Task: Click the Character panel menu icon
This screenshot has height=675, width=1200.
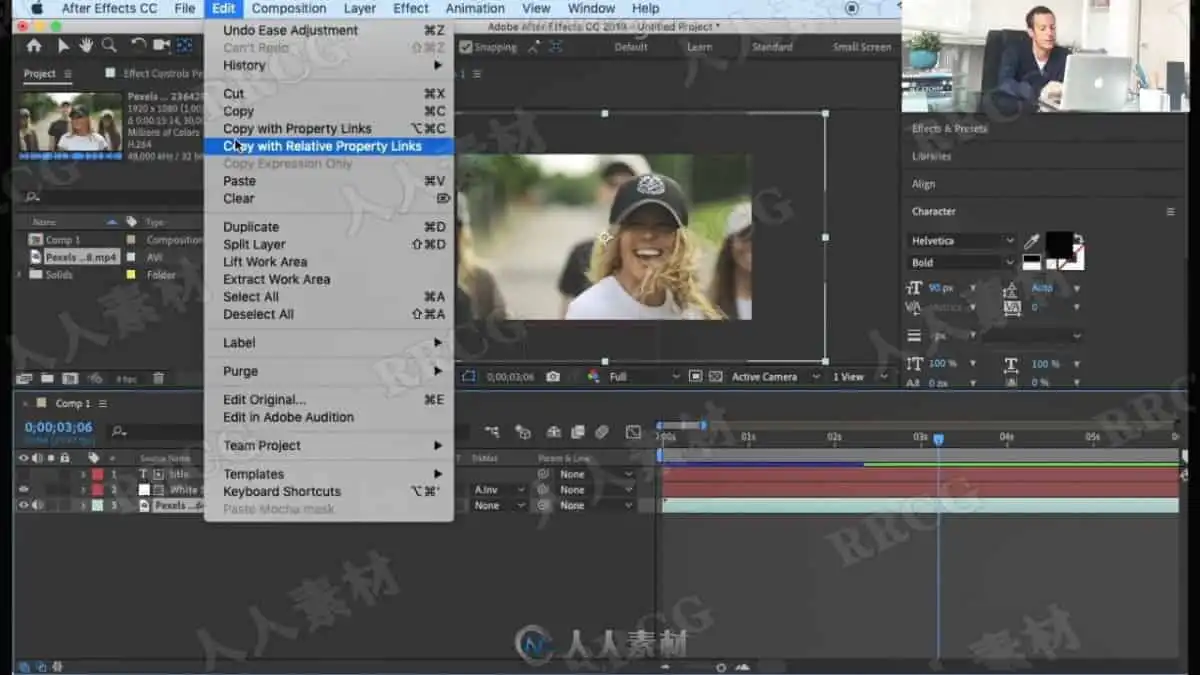Action: [x=1170, y=212]
